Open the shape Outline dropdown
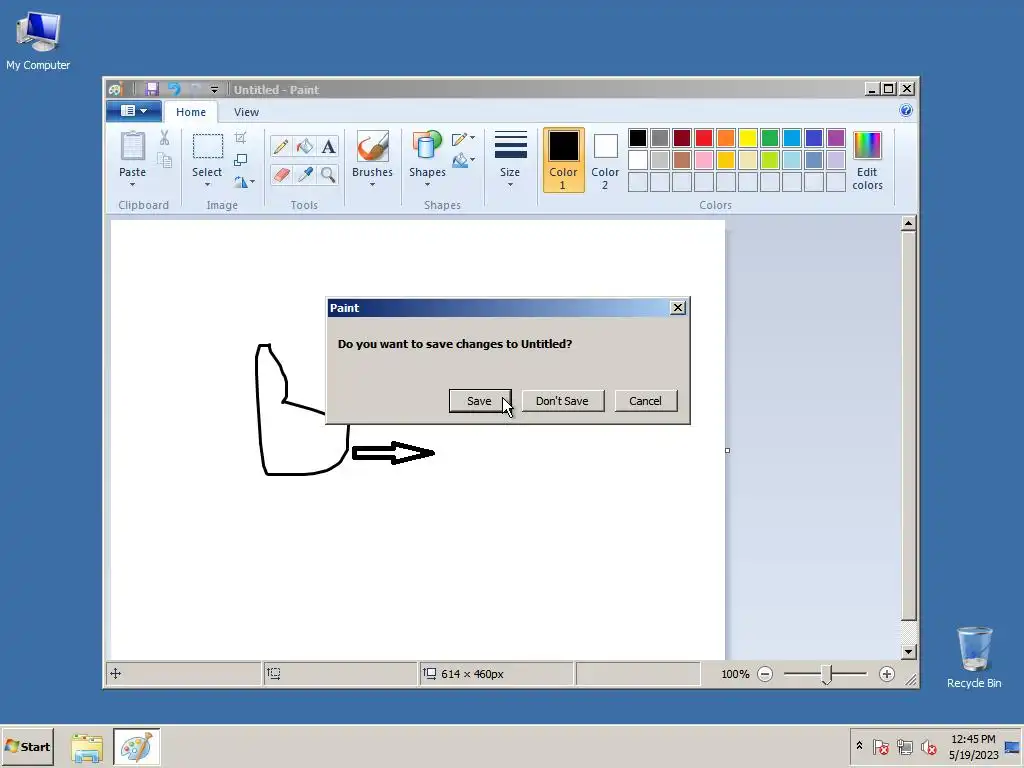The width and height of the screenshot is (1024, 768). coord(463,138)
